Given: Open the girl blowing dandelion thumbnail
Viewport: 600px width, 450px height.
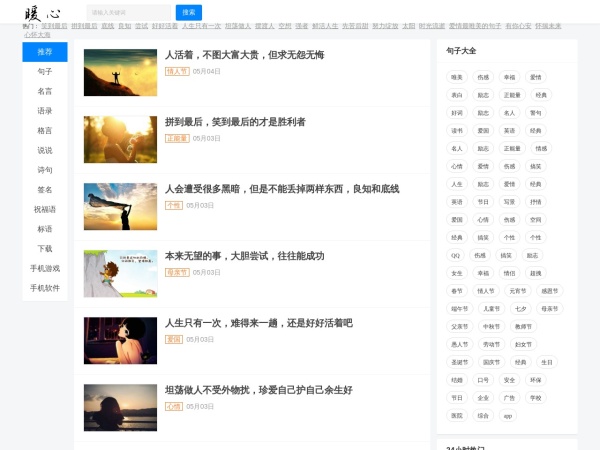Looking at the screenshot, I should pos(121,139).
